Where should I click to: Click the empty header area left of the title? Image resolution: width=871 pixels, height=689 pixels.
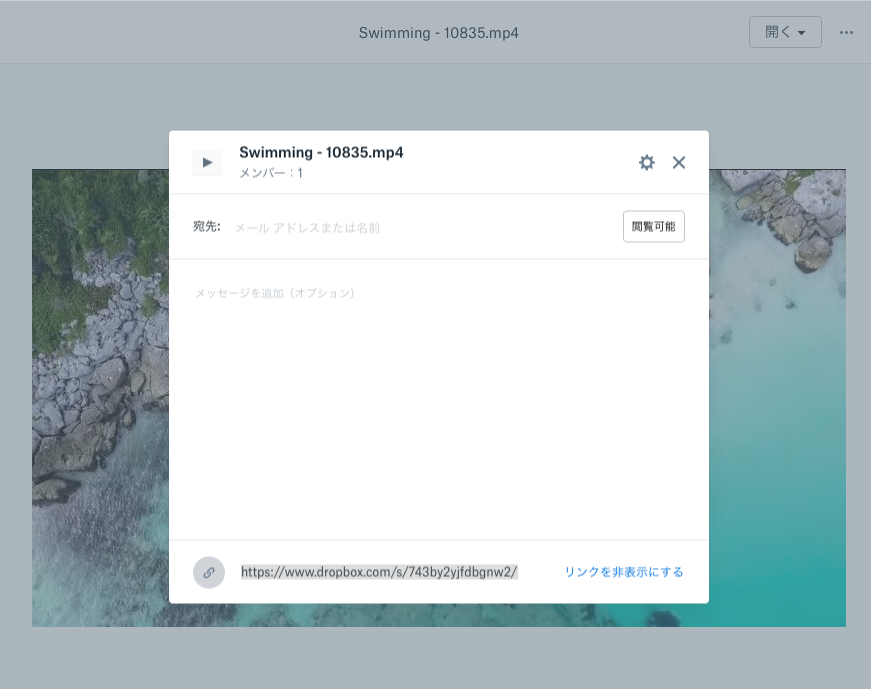point(150,32)
